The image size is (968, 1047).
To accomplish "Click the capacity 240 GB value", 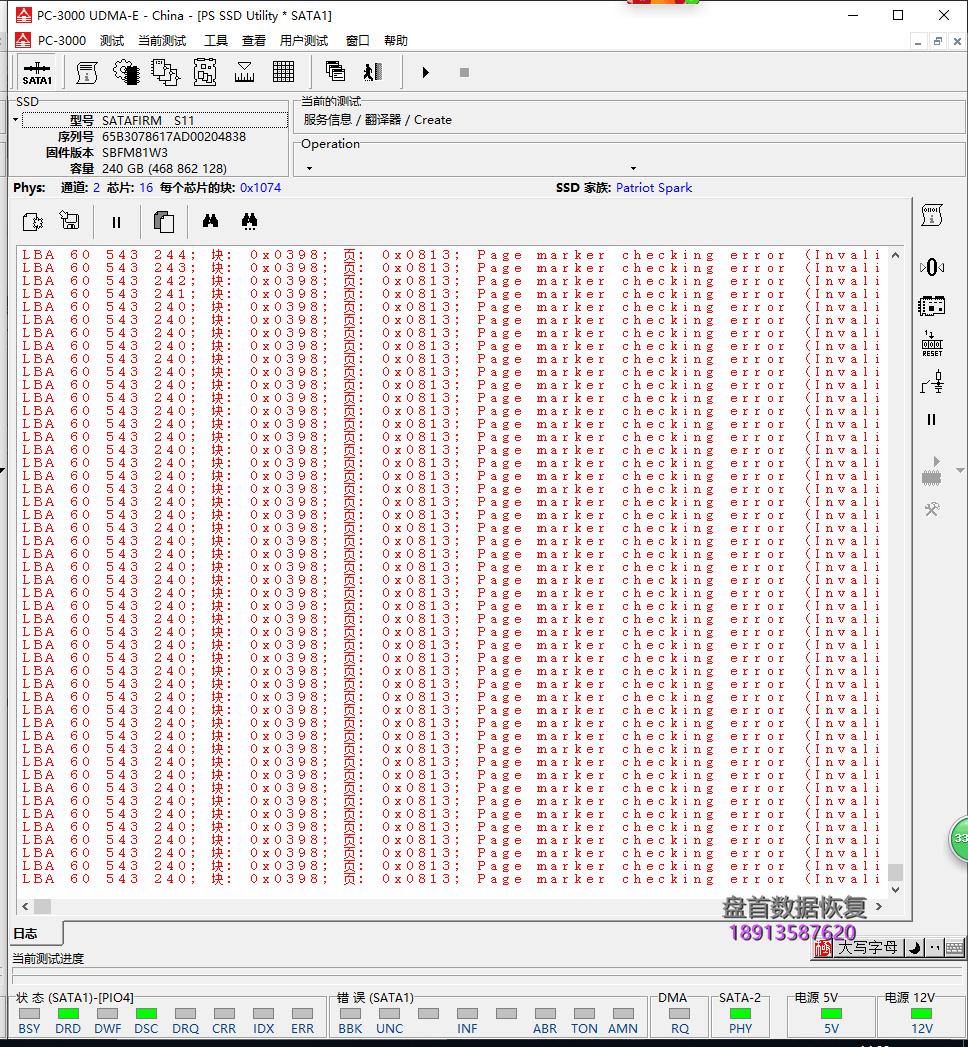I will [164, 168].
